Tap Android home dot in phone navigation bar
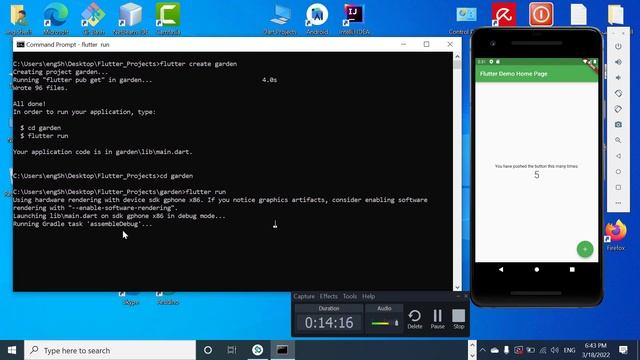The height and width of the screenshot is (360, 640). point(537,269)
